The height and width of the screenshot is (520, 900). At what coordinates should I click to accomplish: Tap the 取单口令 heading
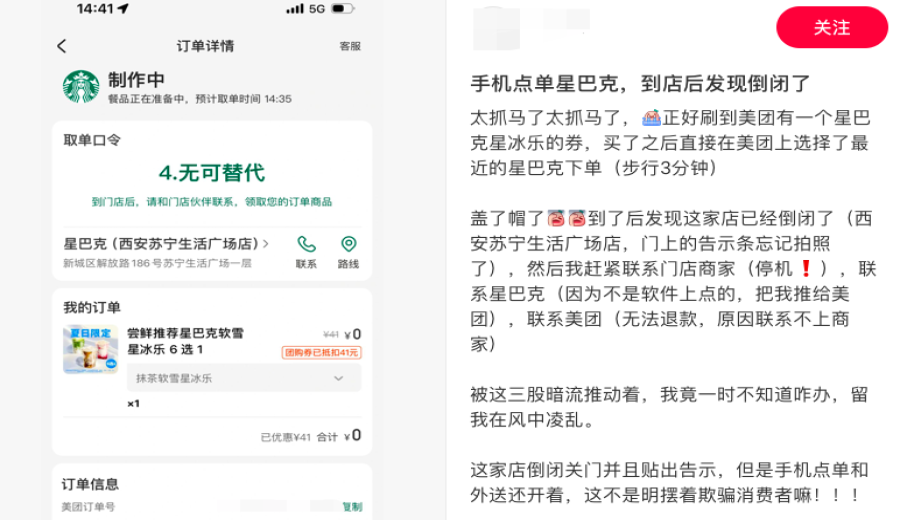(x=92, y=140)
